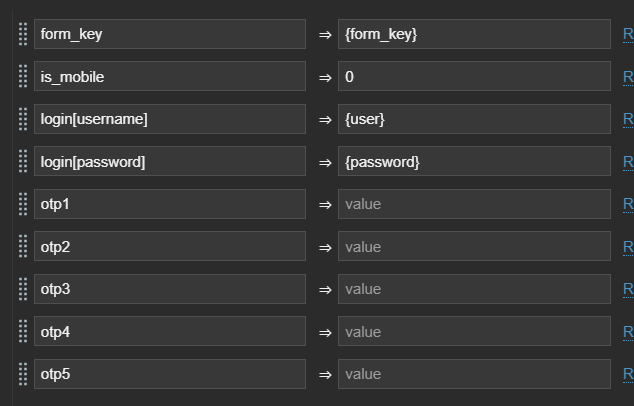This screenshot has width=634, height=406.
Task: Focus the {user} value field
Action: 473,119
